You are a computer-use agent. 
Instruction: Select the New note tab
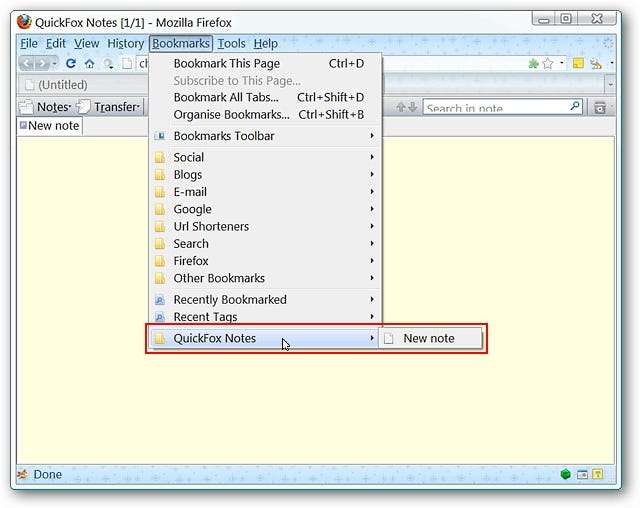point(50,126)
